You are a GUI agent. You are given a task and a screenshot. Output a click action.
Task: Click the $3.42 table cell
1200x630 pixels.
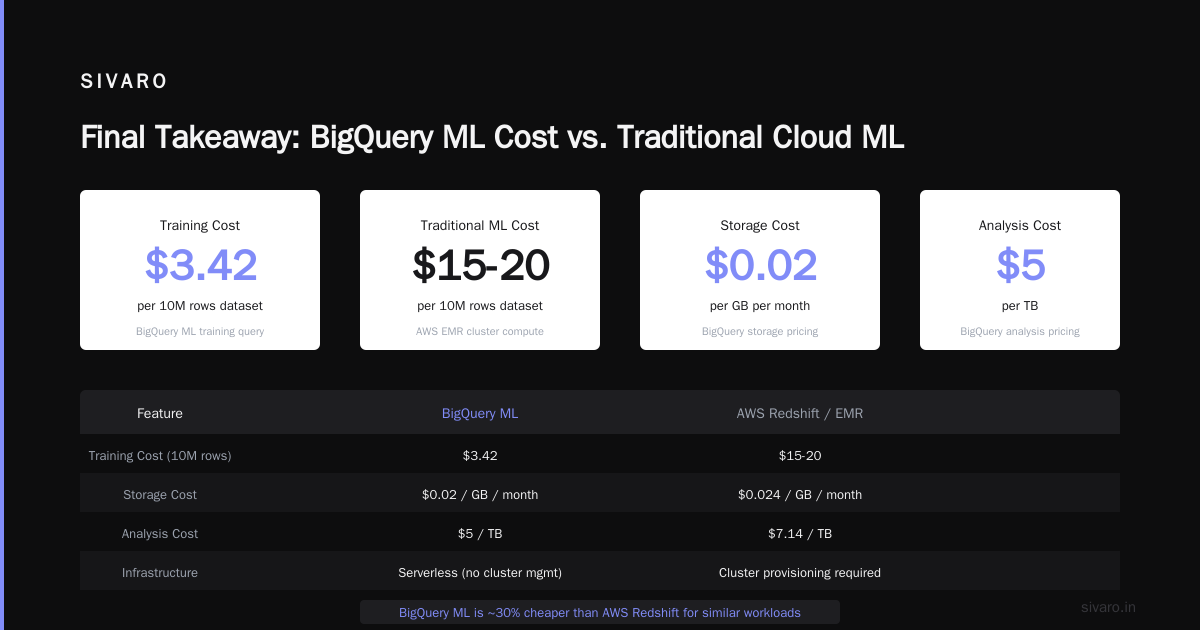click(x=480, y=456)
